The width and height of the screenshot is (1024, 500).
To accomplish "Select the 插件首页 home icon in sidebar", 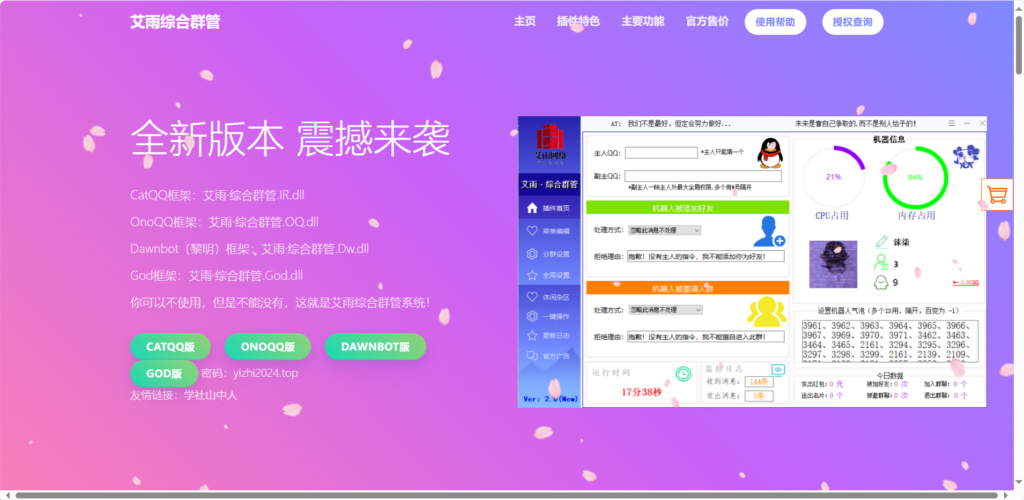I will (532, 208).
